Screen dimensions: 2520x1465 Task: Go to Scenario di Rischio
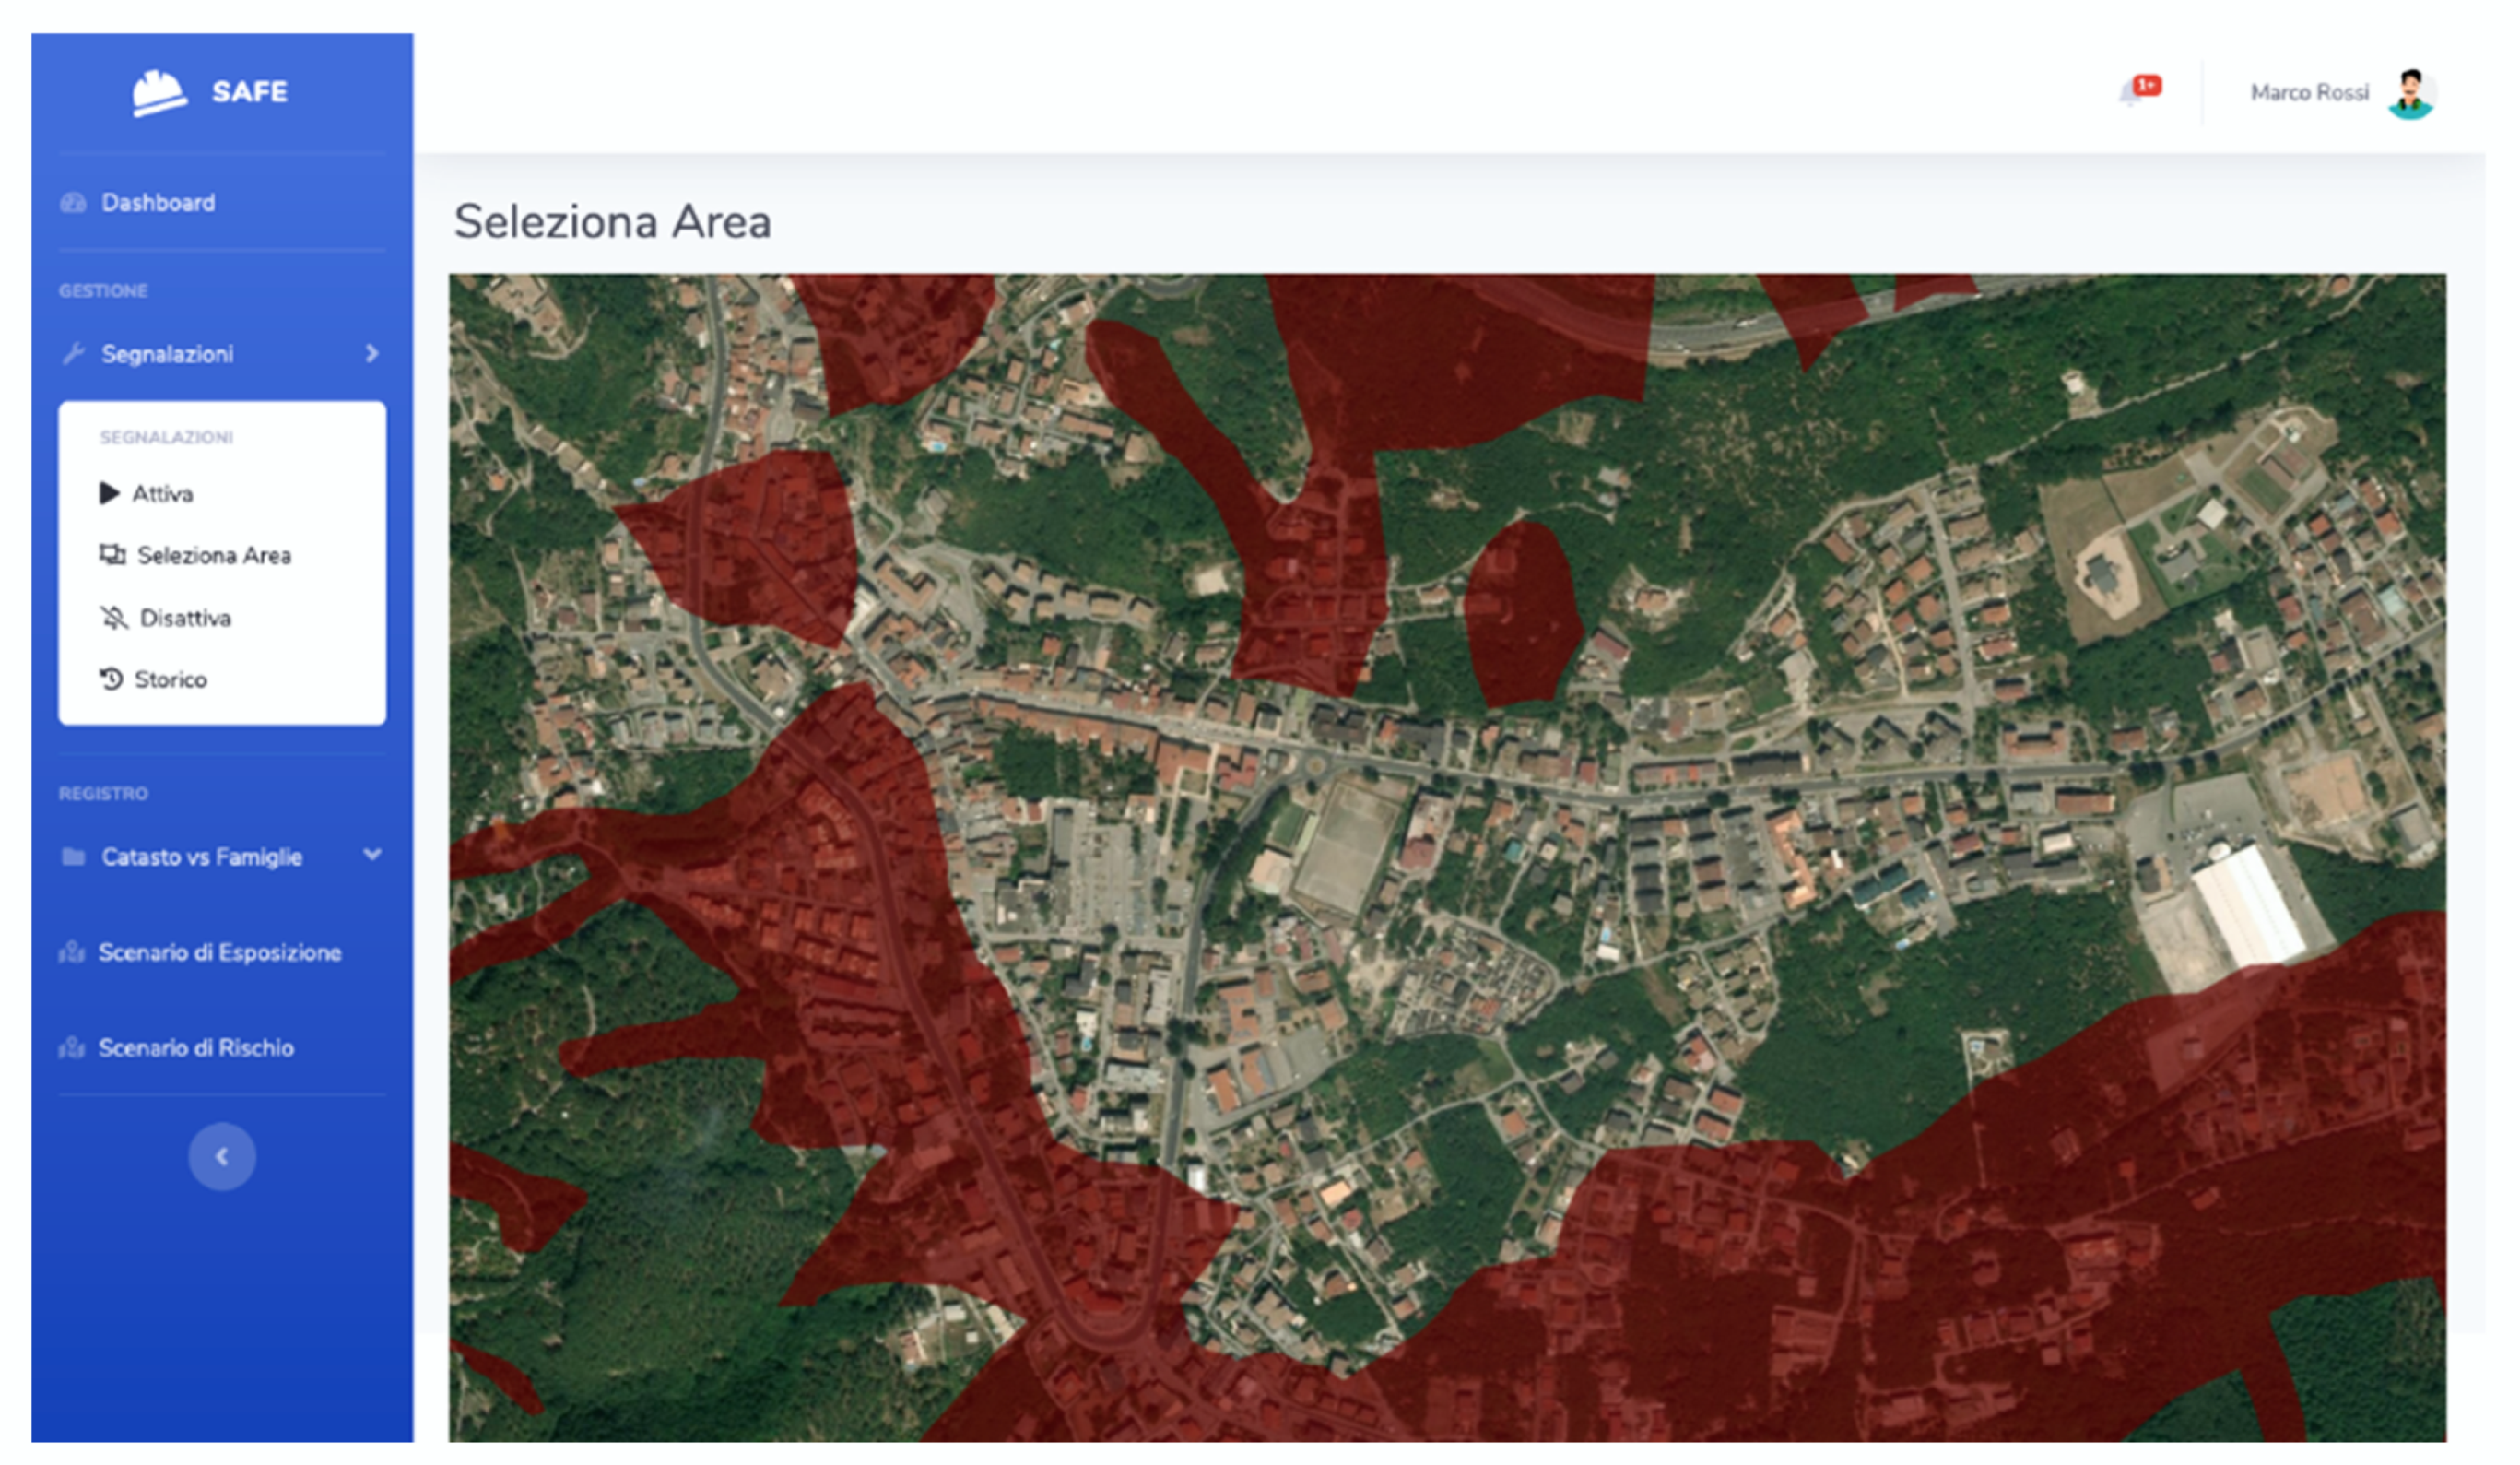(196, 1048)
